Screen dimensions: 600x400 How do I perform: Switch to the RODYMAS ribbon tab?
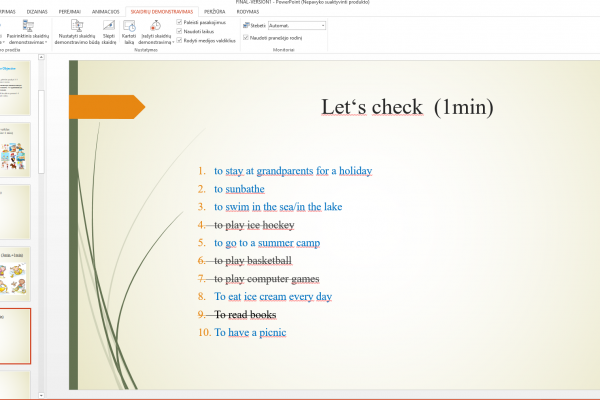(248, 12)
